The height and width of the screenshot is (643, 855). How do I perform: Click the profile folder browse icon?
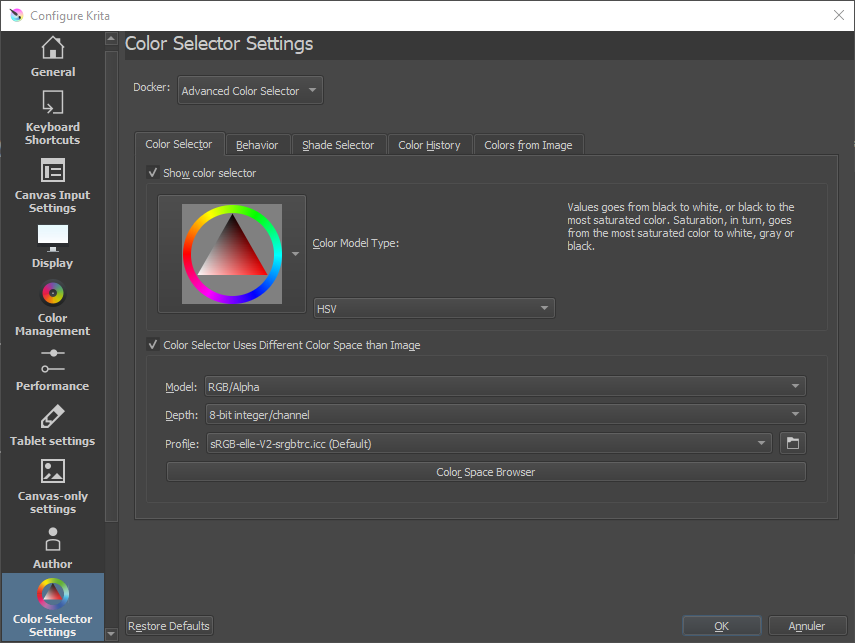(x=792, y=443)
